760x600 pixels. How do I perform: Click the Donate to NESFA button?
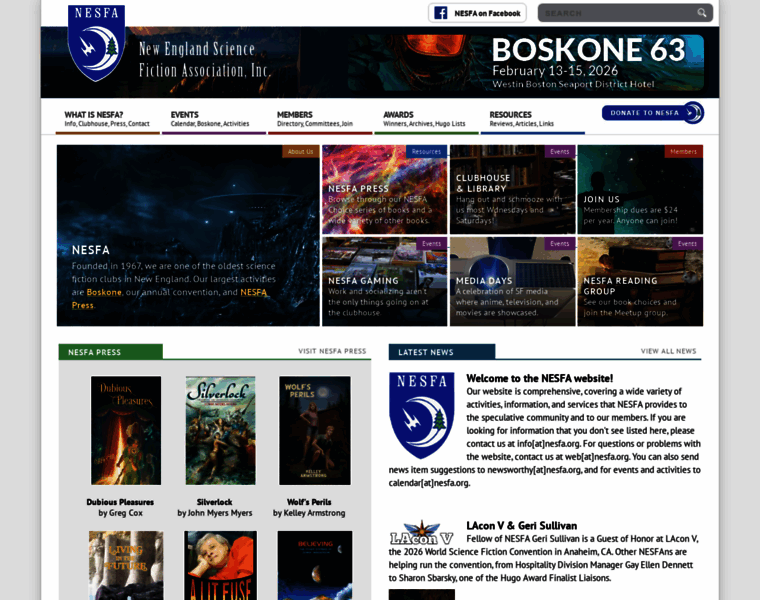tap(652, 113)
